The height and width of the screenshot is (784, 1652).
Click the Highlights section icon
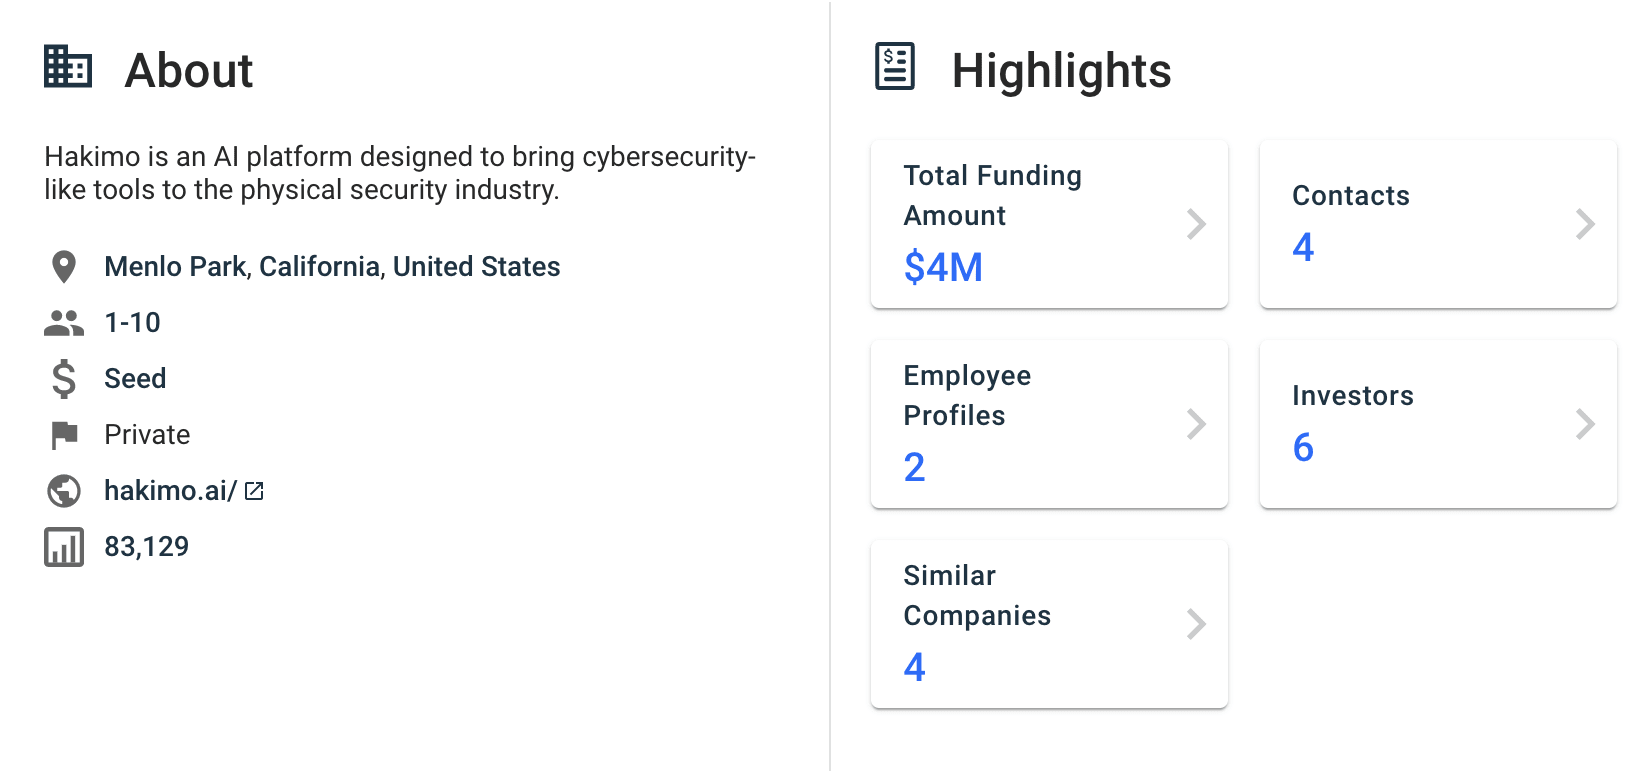(x=893, y=66)
